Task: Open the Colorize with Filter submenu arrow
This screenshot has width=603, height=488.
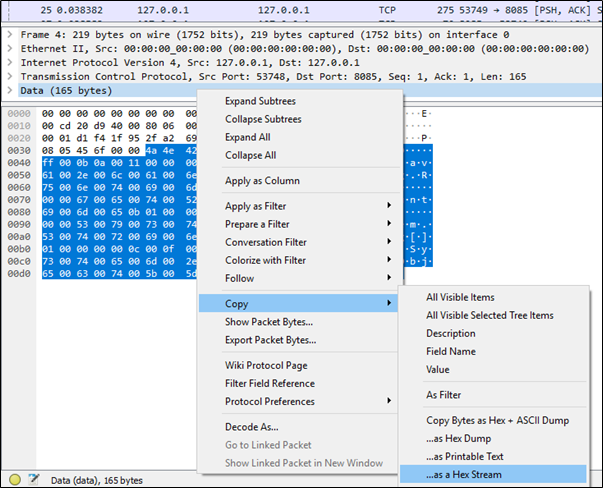Action: click(389, 260)
